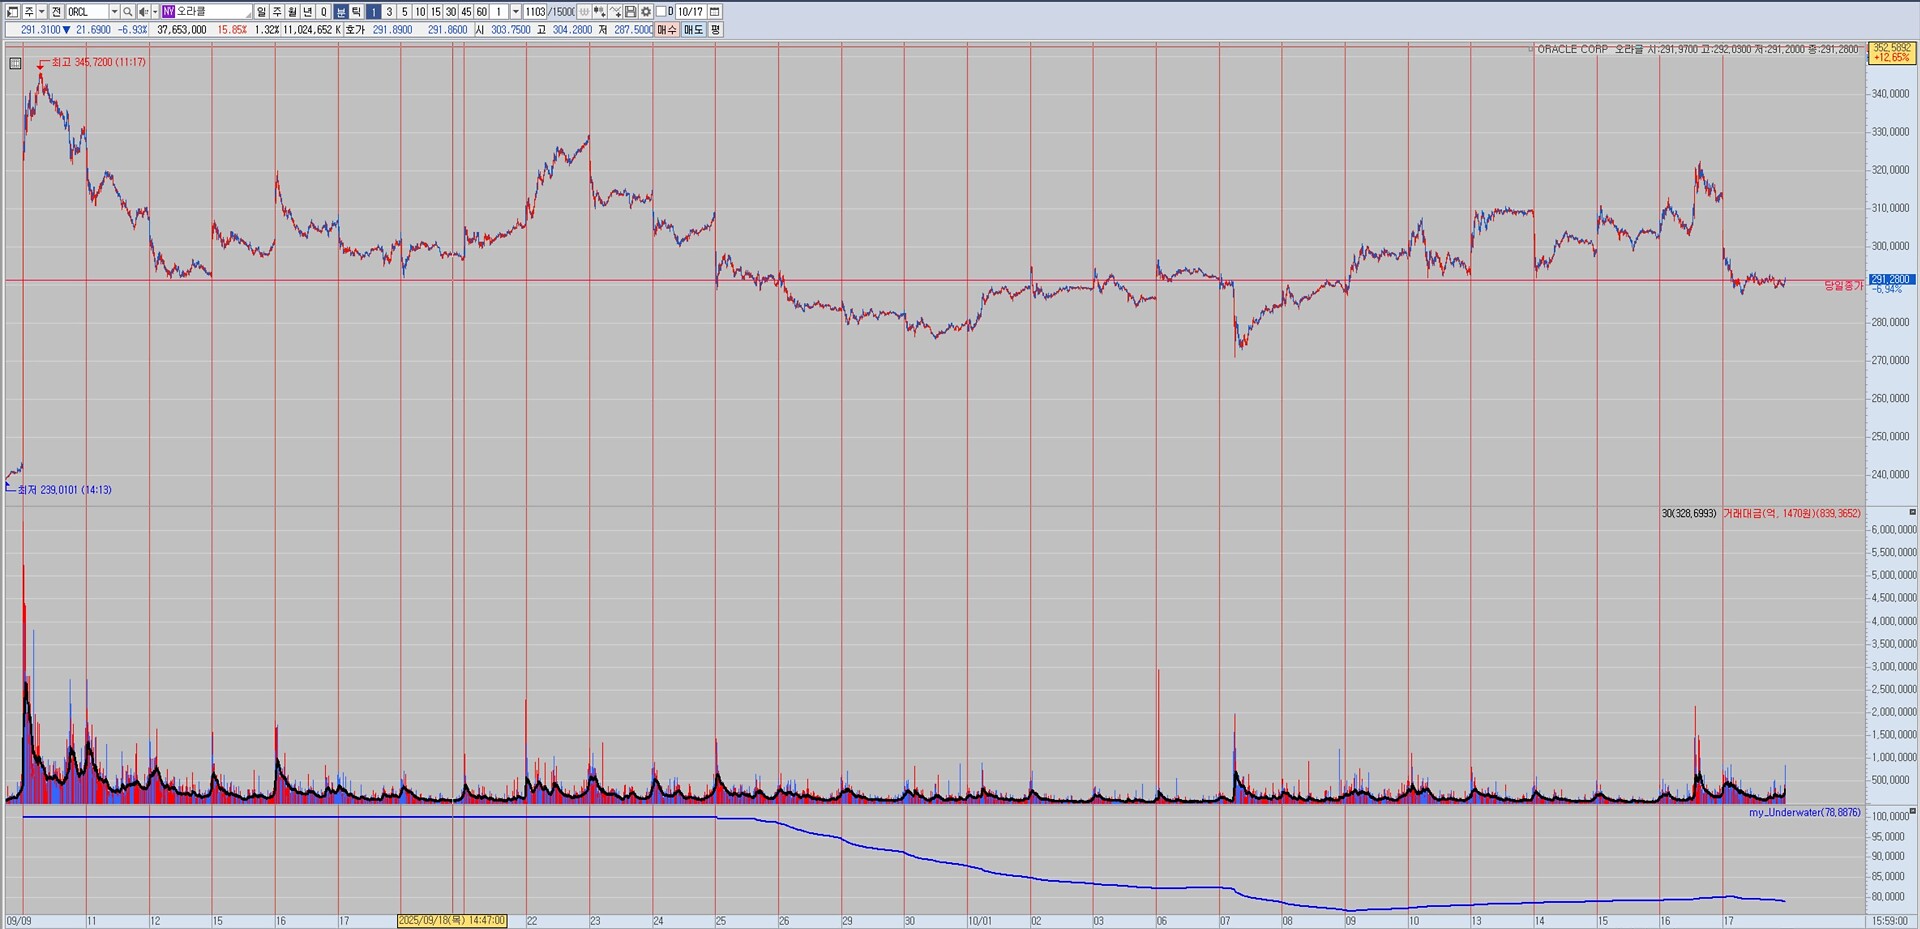
Task: Click the small marker before ORACLE CORP legend
Action: [x=1531, y=49]
